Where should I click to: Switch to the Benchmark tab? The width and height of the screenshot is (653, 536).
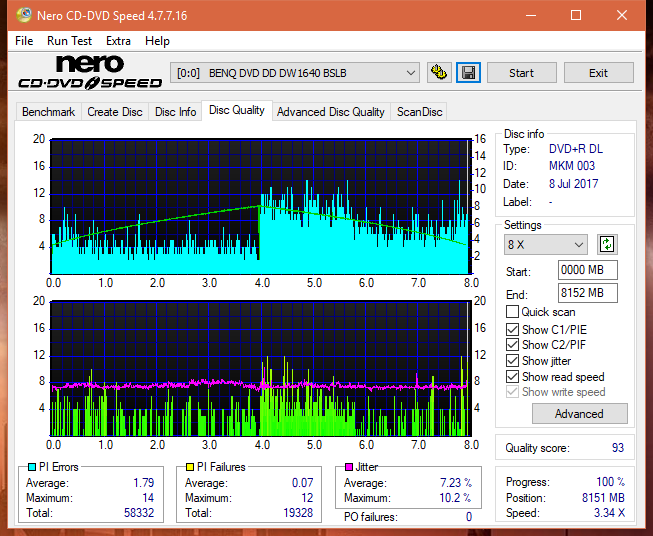(49, 112)
